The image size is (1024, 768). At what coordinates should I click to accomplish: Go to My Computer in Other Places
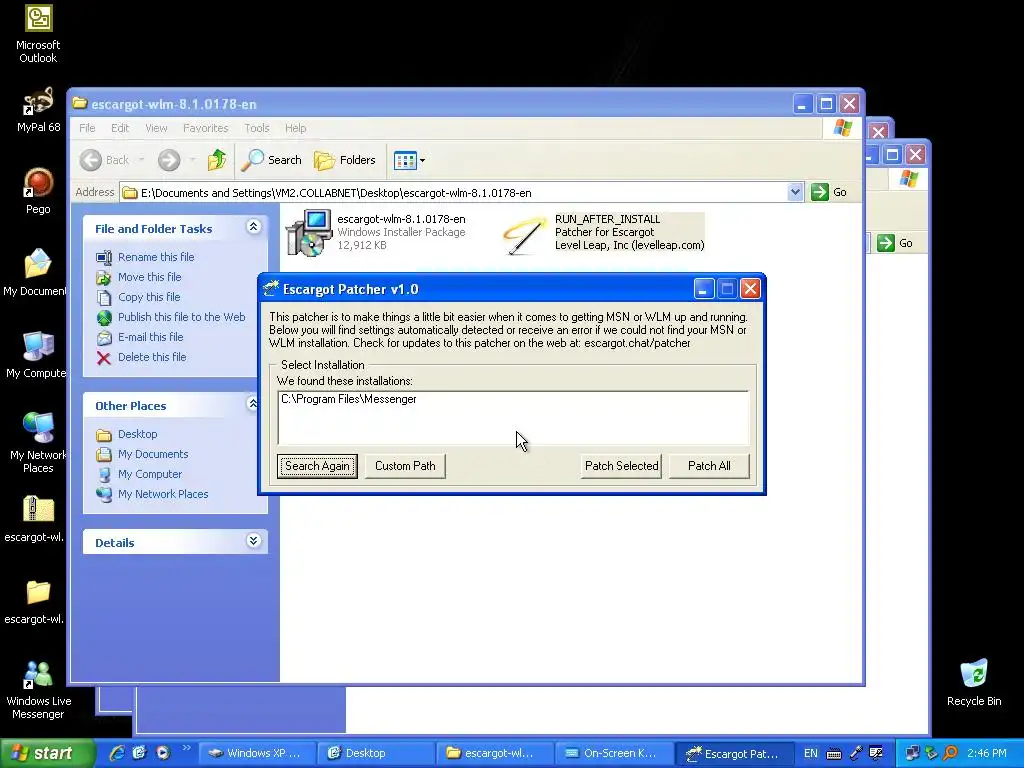click(x=150, y=474)
